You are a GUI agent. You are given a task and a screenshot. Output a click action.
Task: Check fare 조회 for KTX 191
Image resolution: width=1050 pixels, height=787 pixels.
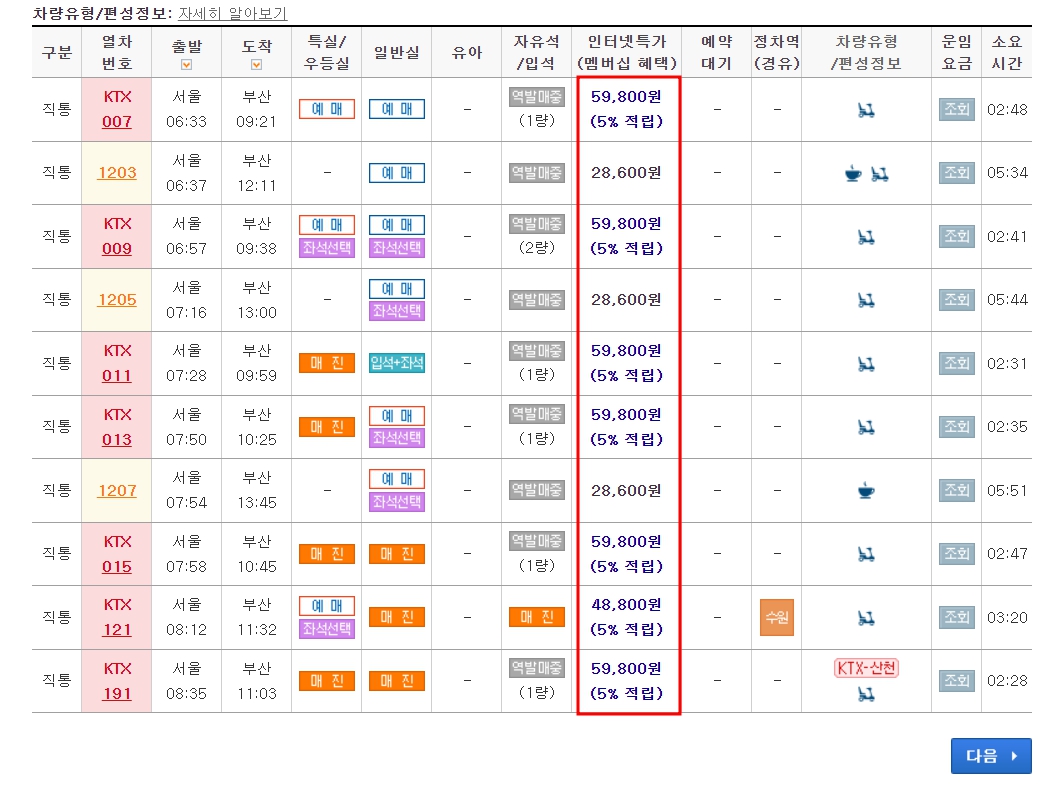point(956,681)
